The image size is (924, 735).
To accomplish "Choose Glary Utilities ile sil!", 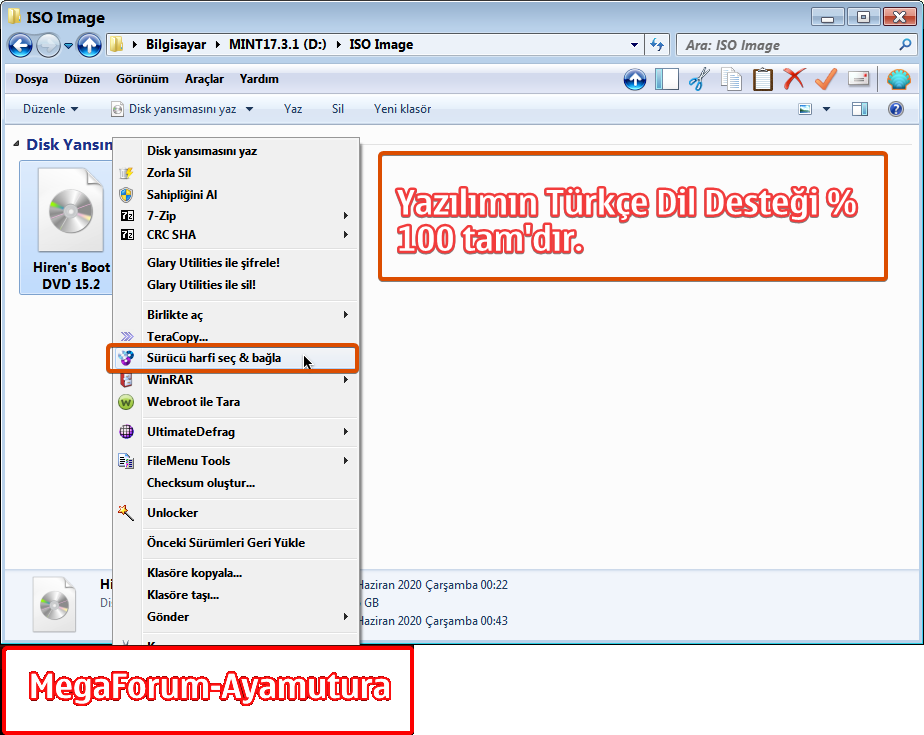I will coord(236,285).
